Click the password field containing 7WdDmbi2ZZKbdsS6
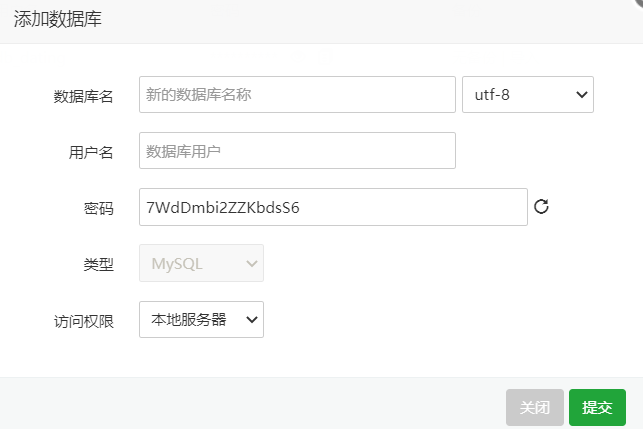Viewport: 643px width, 429px height. tap(333, 207)
